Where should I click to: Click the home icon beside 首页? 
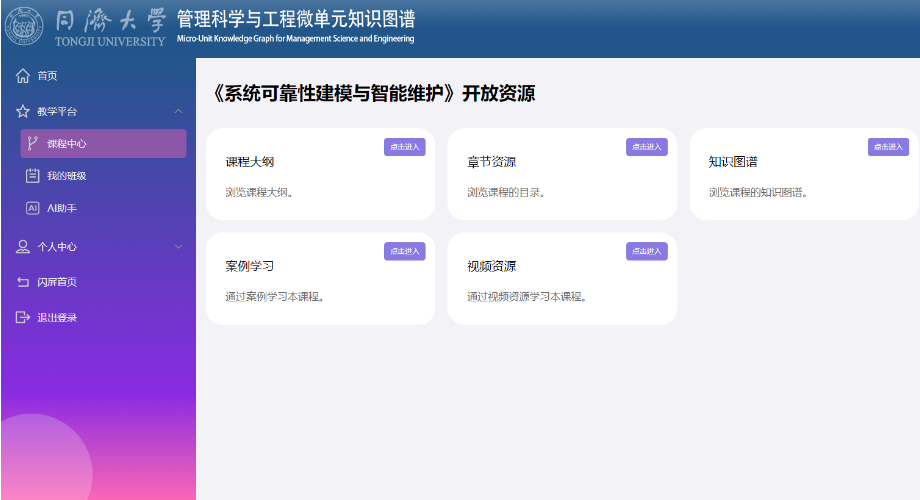(x=23, y=76)
